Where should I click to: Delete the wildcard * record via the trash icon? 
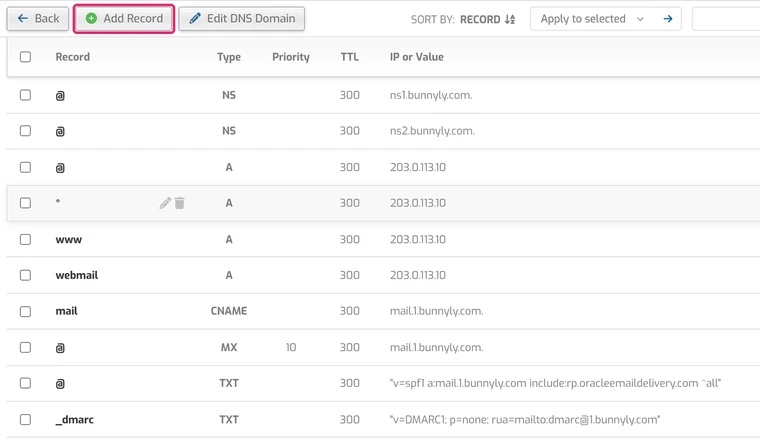pyautogui.click(x=180, y=203)
